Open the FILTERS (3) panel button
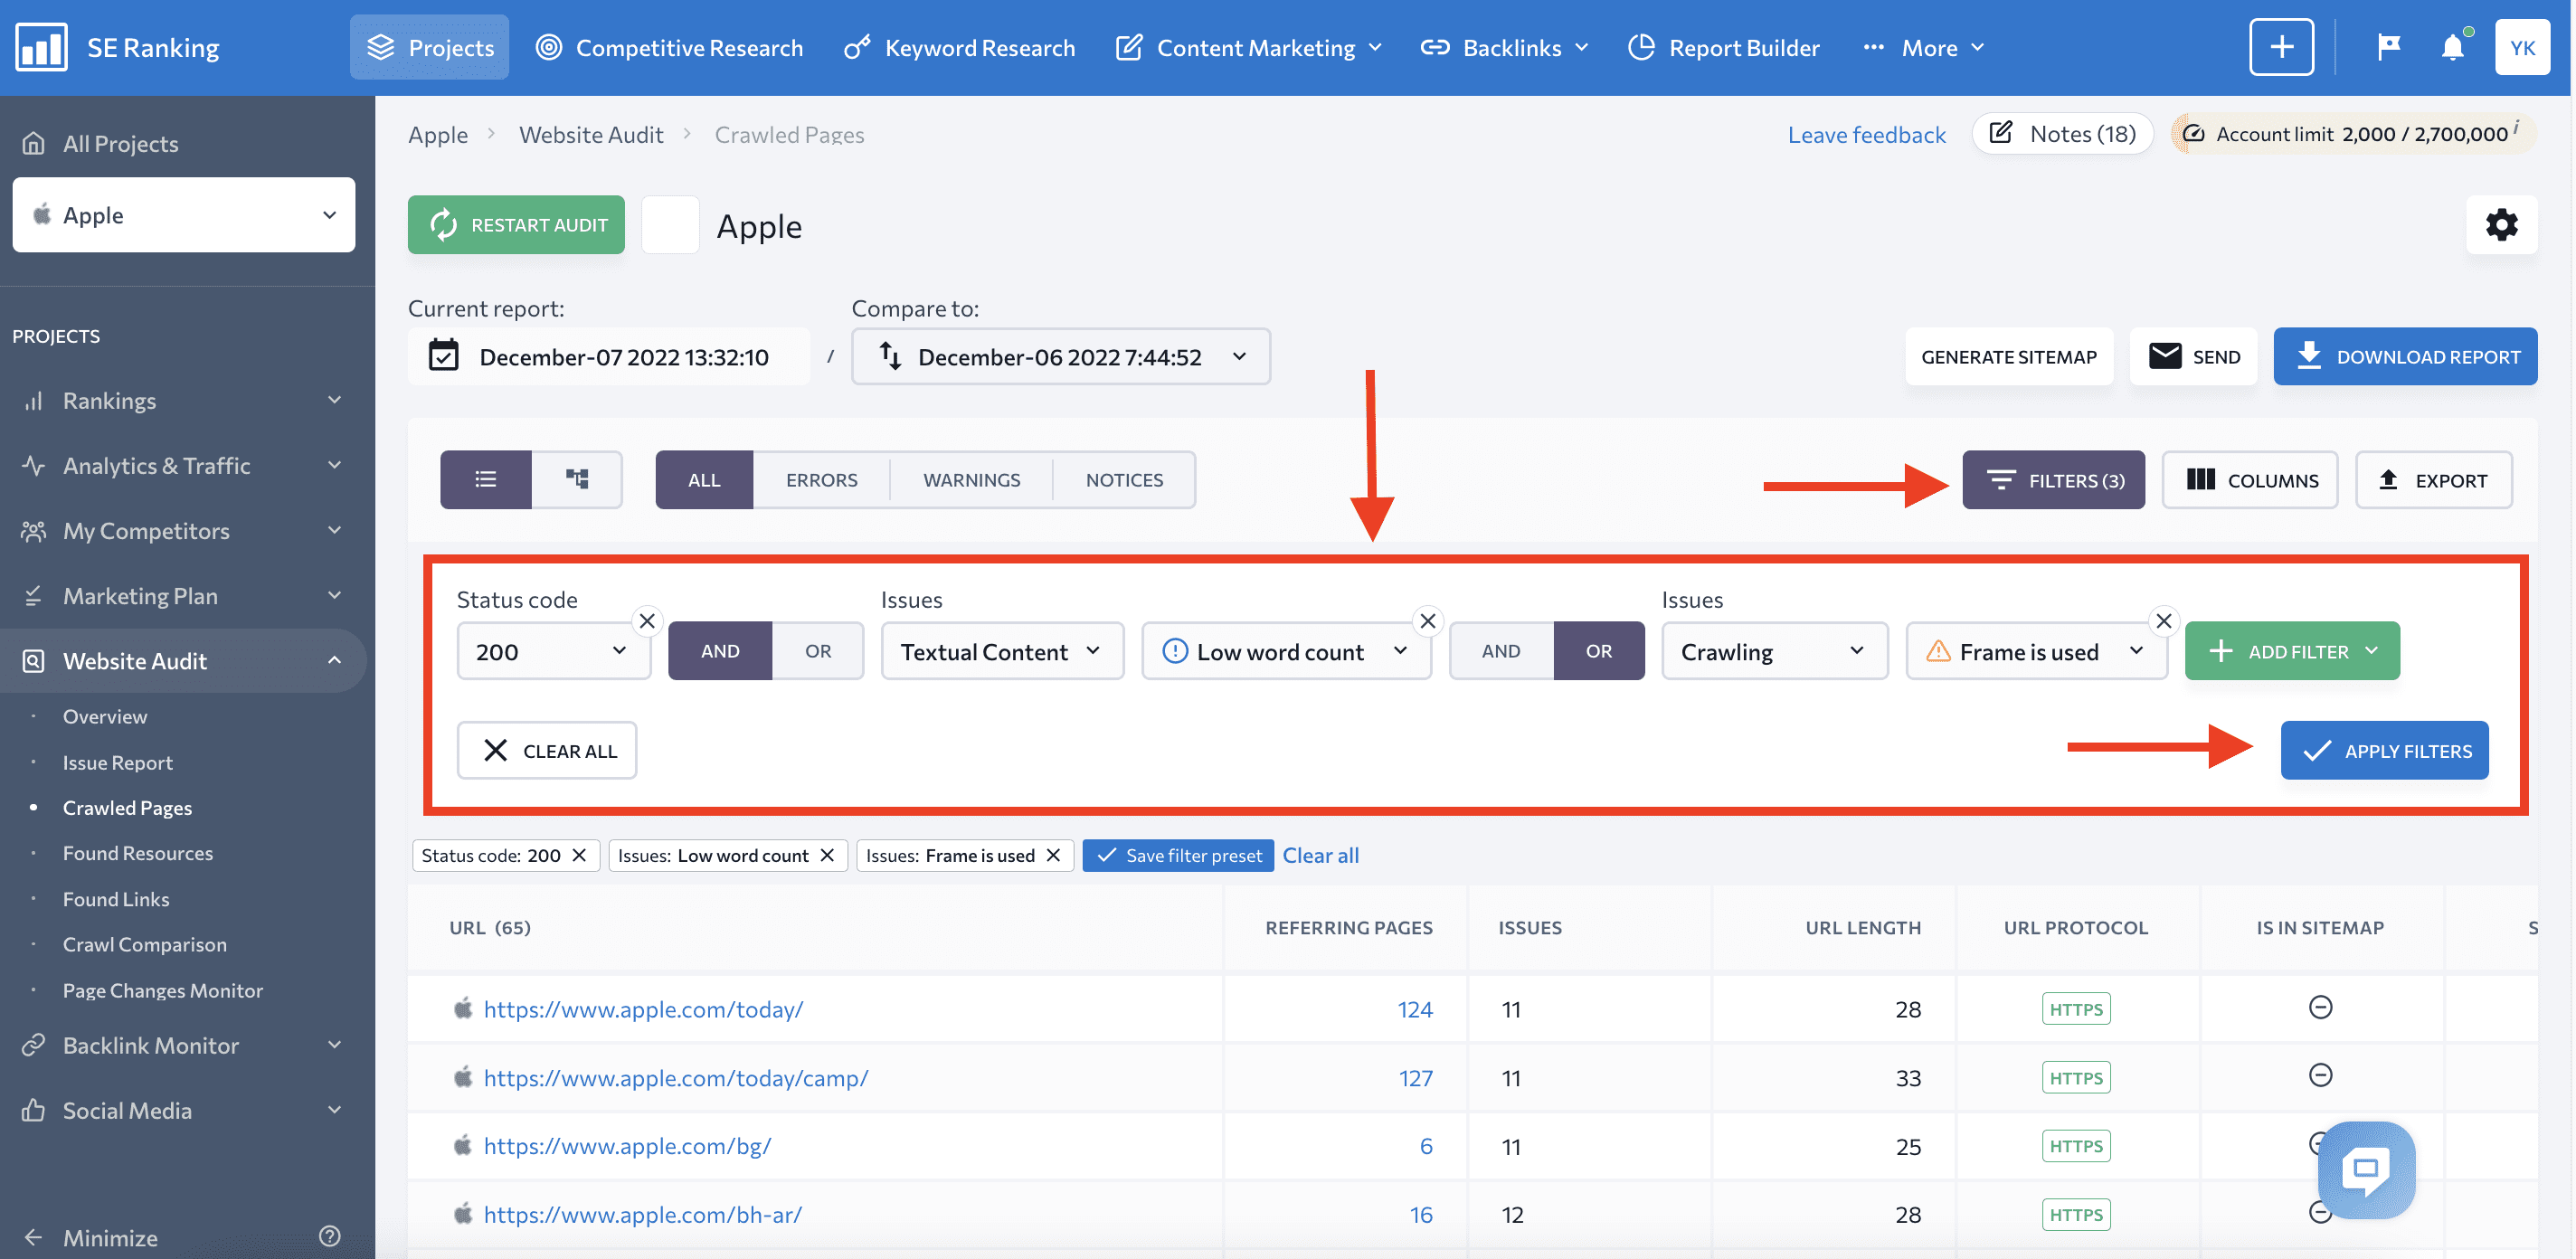This screenshot has height=1259, width=2576. (2053, 480)
